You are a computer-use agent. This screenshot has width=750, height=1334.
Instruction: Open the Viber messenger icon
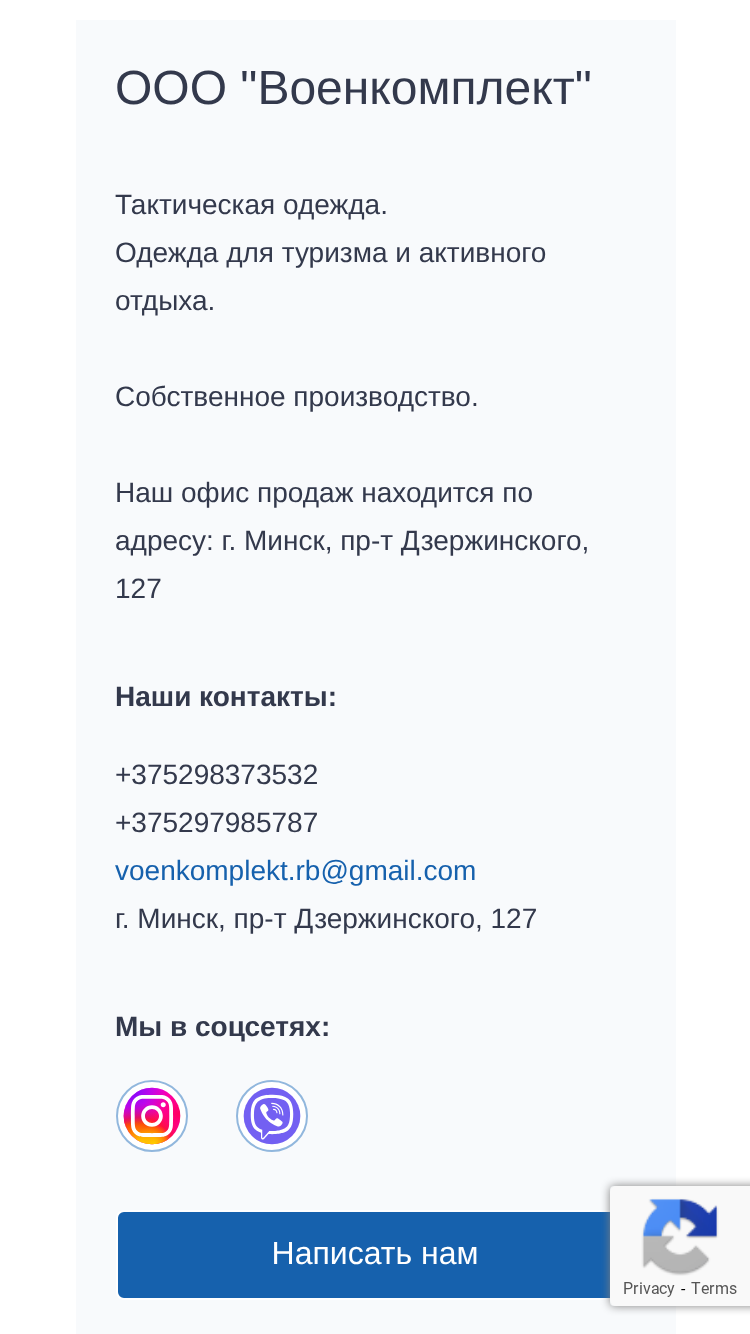pos(272,1116)
